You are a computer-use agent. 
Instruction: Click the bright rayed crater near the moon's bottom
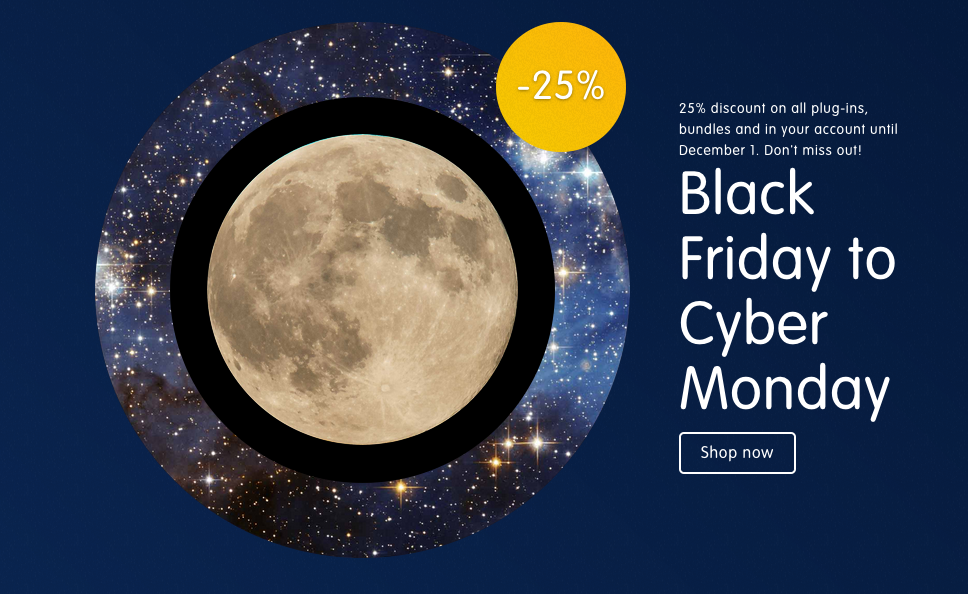[385, 384]
